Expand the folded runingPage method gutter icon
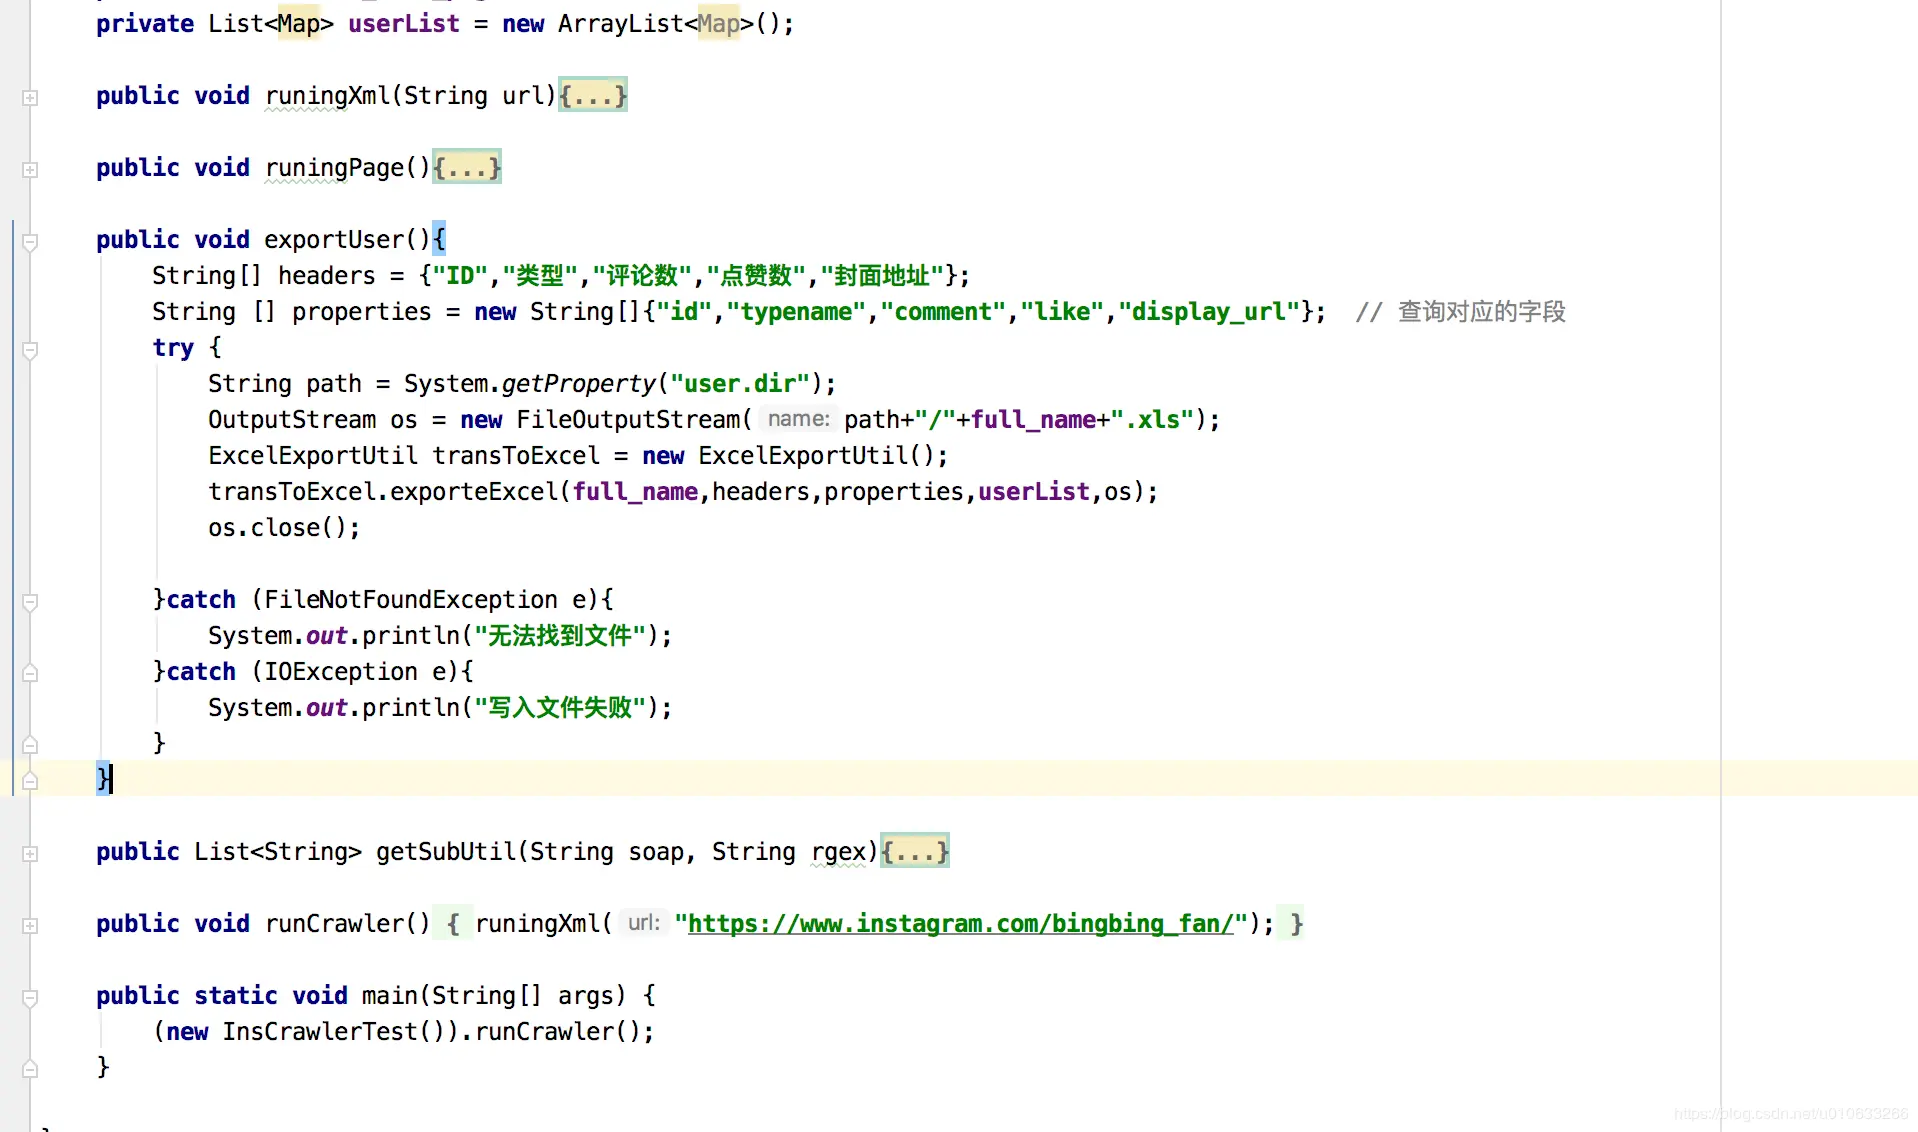This screenshot has height=1132, width=1918. [30, 170]
